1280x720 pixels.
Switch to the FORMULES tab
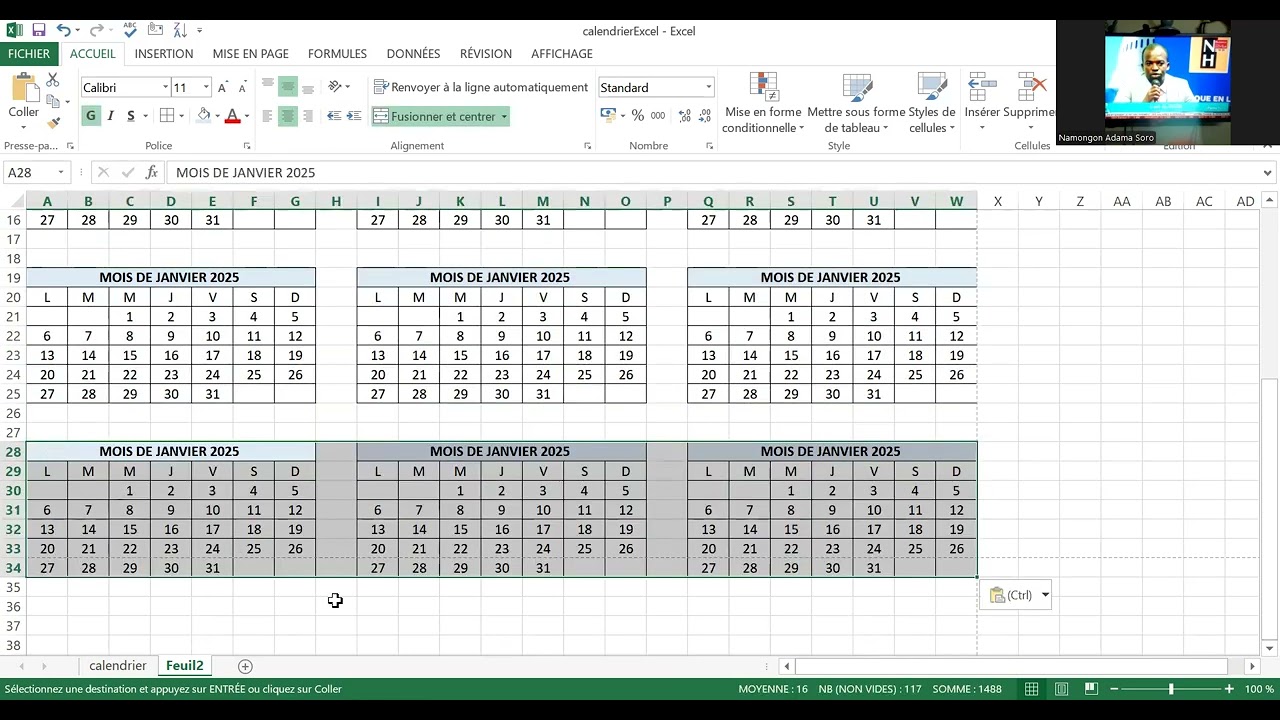point(337,54)
